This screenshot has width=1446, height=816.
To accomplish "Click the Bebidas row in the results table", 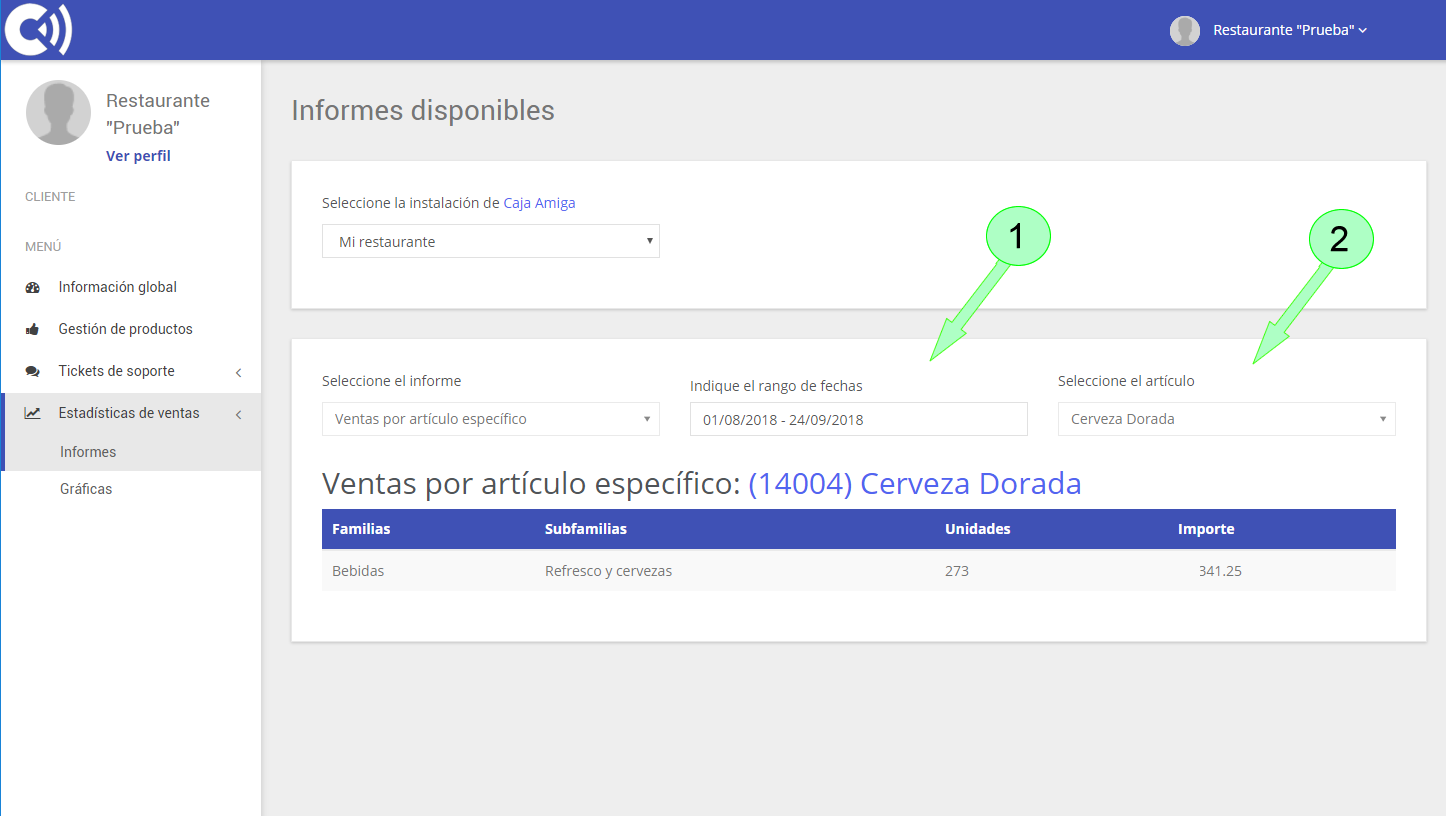I will [358, 571].
